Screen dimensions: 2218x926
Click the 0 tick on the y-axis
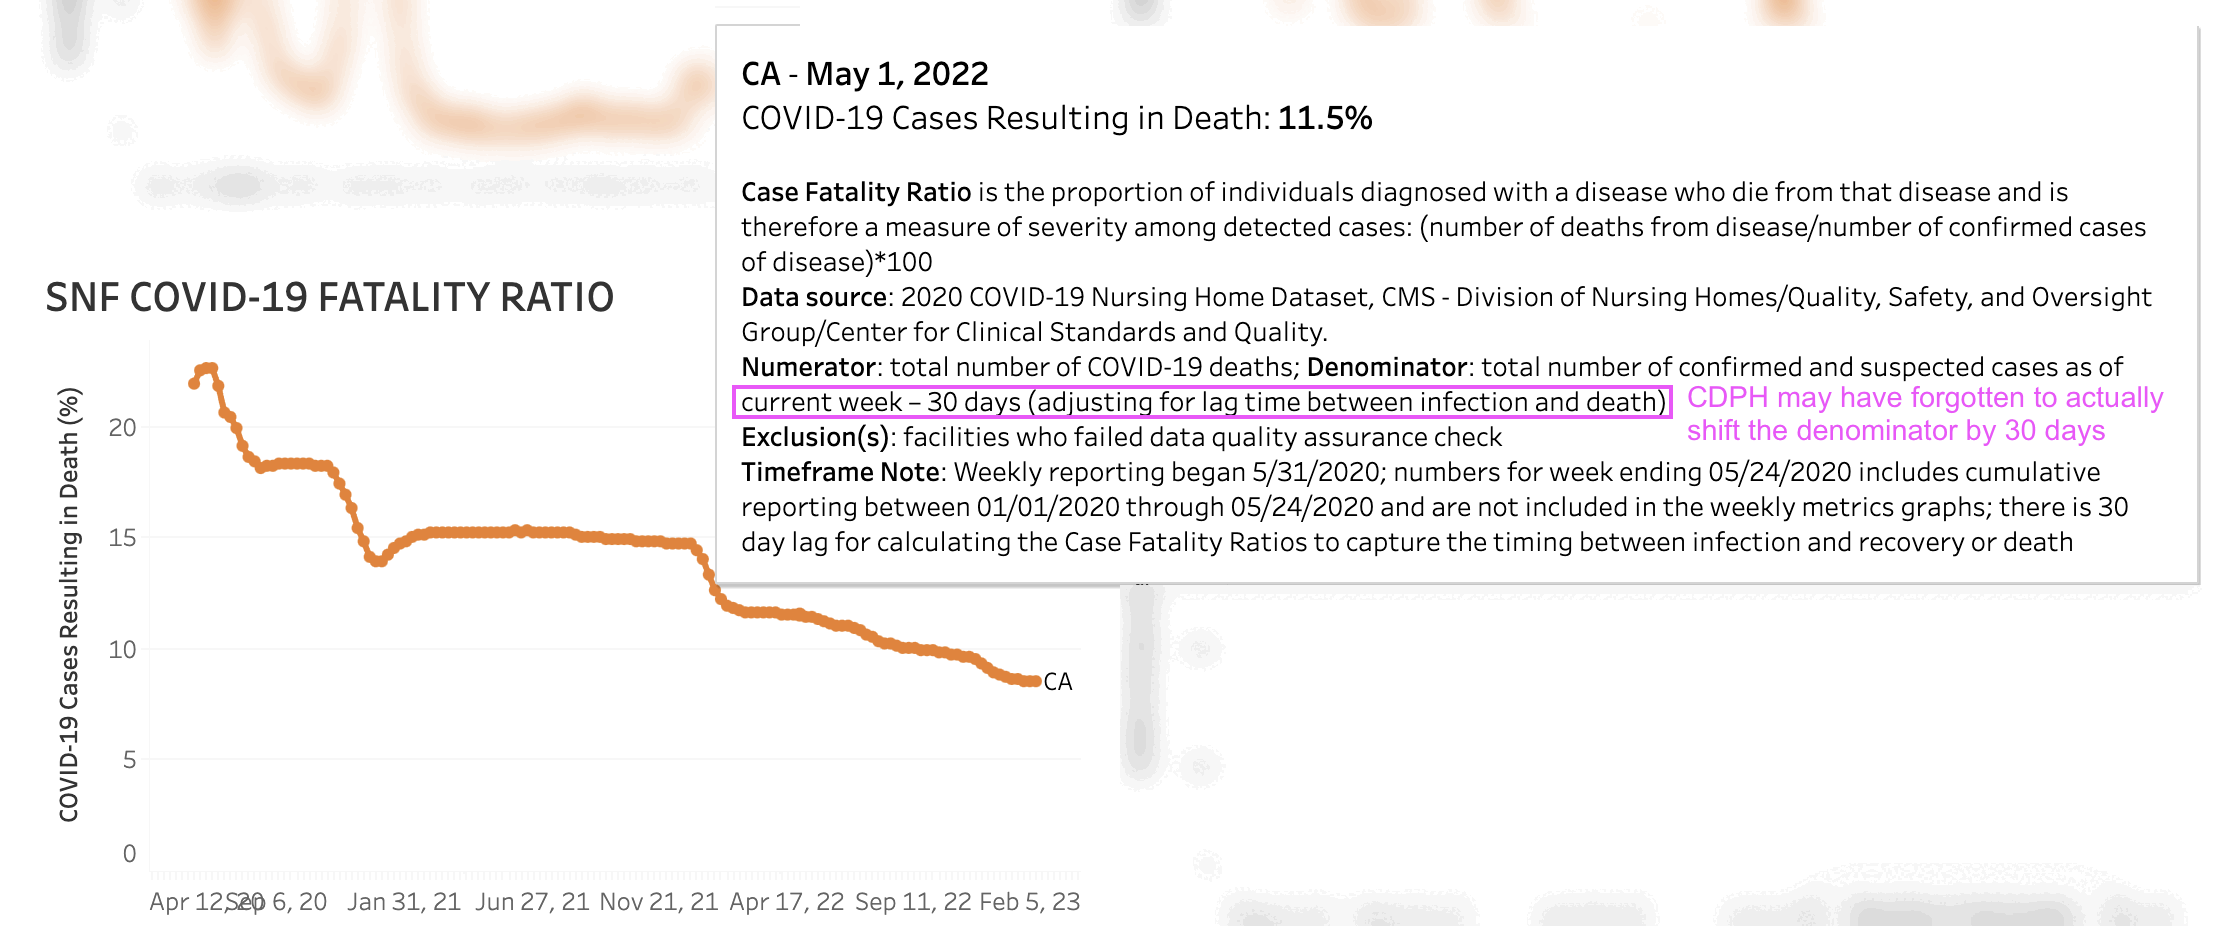[129, 854]
